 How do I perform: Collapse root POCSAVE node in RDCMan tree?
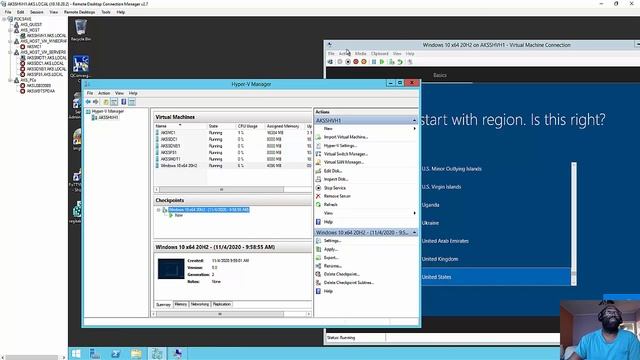point(4,19)
